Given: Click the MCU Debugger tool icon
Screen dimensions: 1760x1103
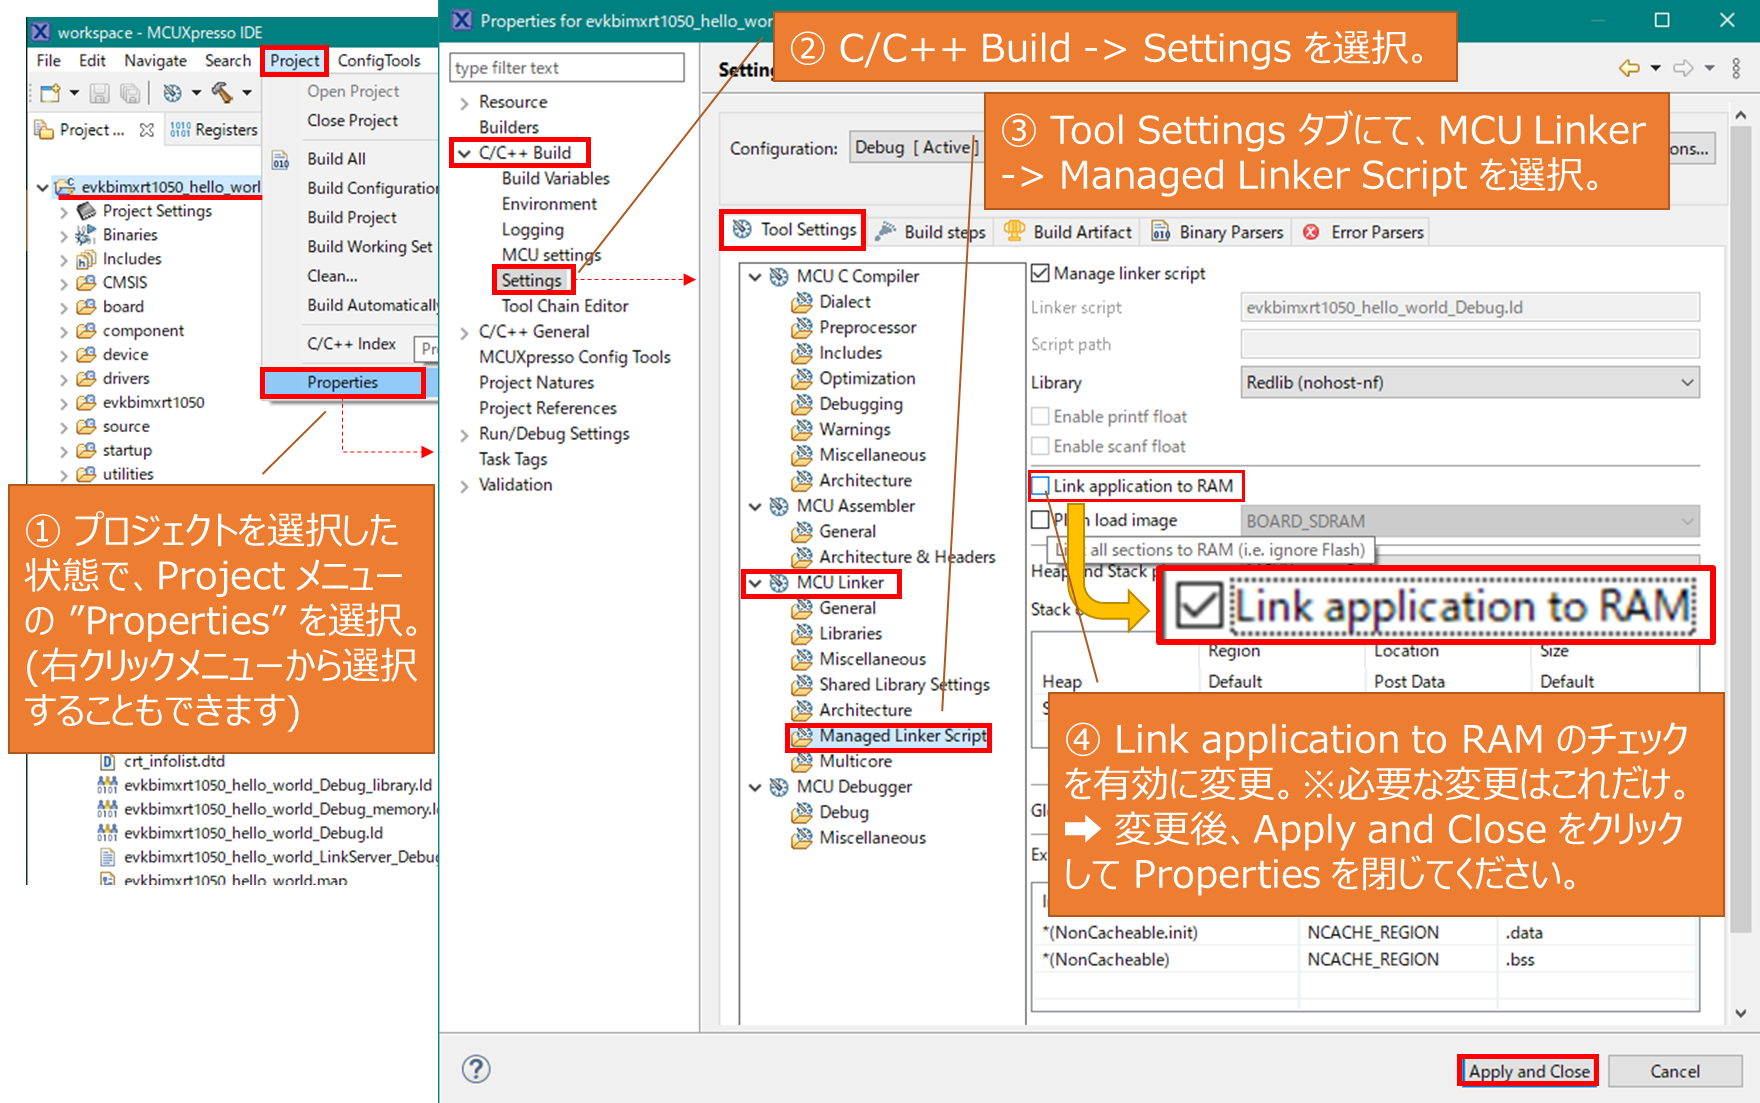Looking at the screenshot, I should (x=779, y=787).
